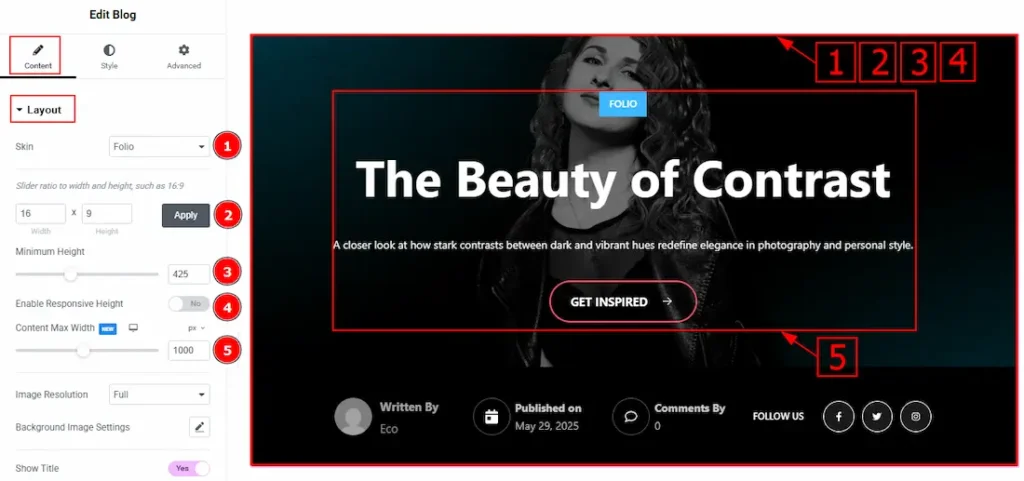Collapse the Layout section
The height and width of the screenshot is (481, 1024).
pyautogui.click(x=42, y=110)
